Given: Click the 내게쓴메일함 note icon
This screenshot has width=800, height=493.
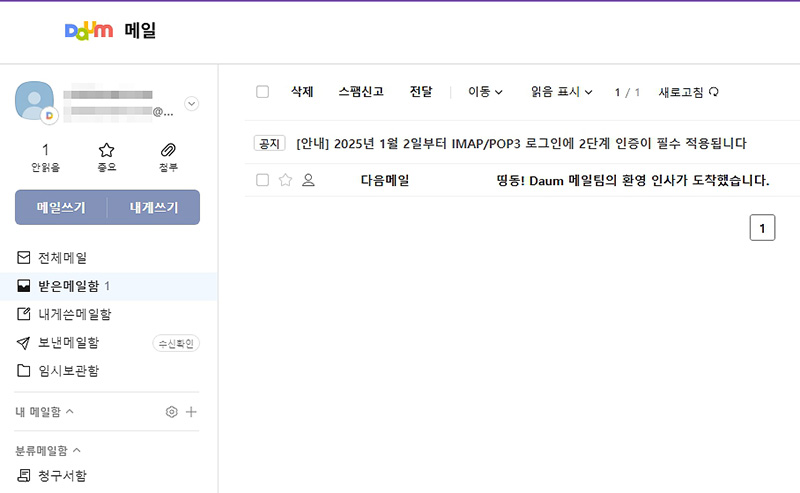Looking at the screenshot, I should (23, 314).
